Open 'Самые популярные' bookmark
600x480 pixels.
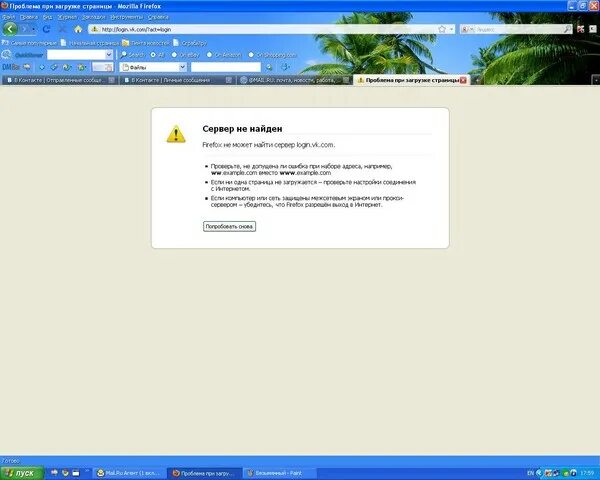click(29, 43)
